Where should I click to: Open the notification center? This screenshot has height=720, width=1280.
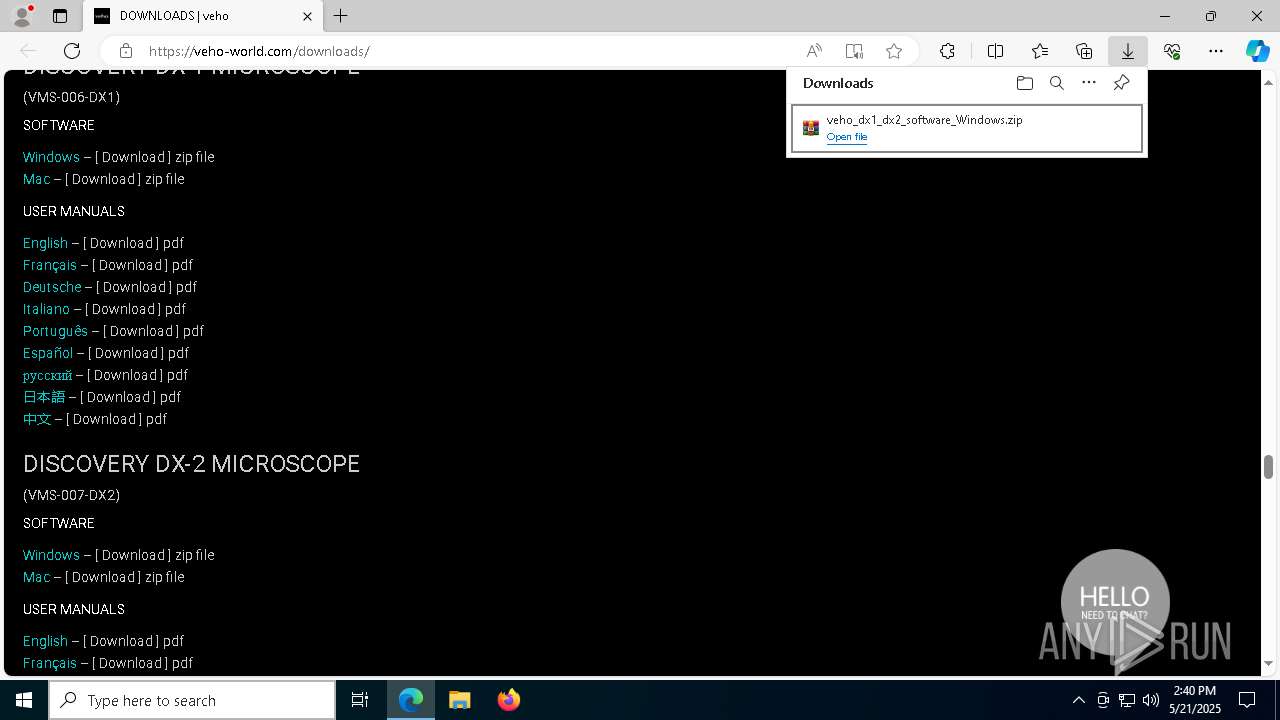pyautogui.click(x=1247, y=700)
